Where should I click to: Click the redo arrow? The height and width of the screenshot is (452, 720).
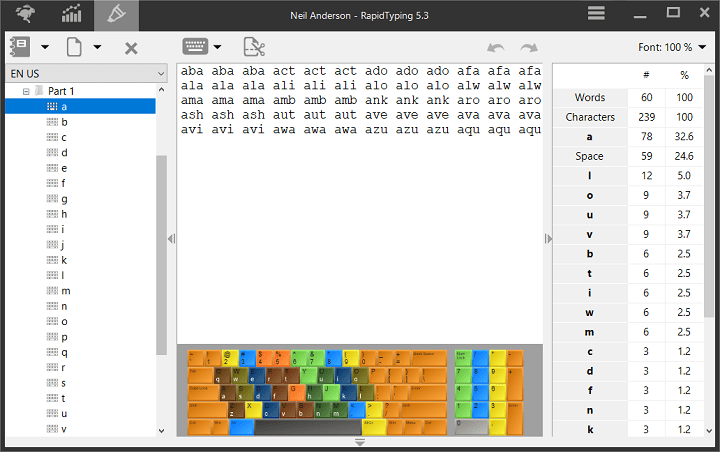[529, 48]
